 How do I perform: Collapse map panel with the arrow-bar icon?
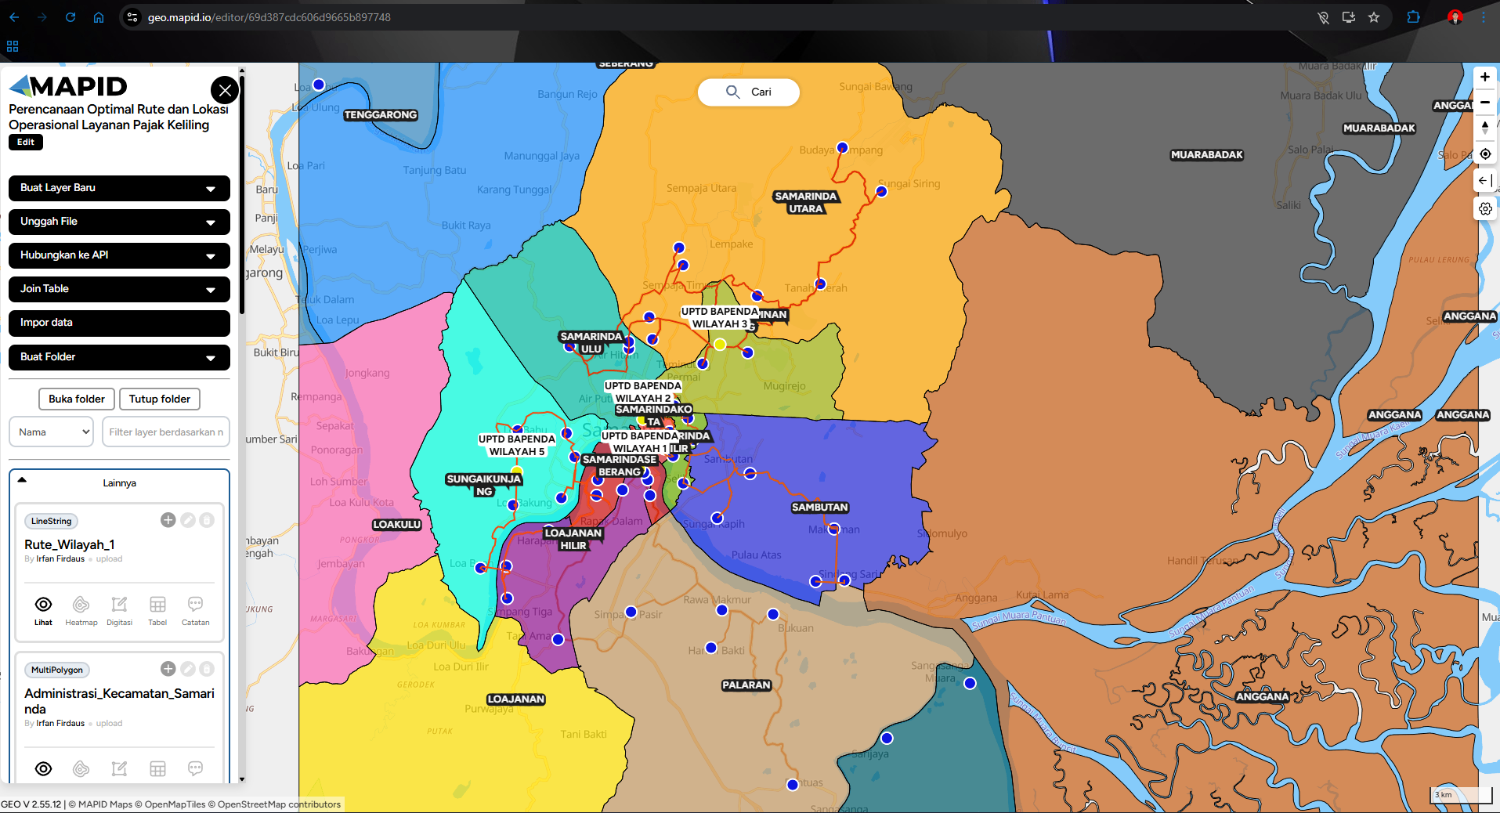tap(1485, 181)
